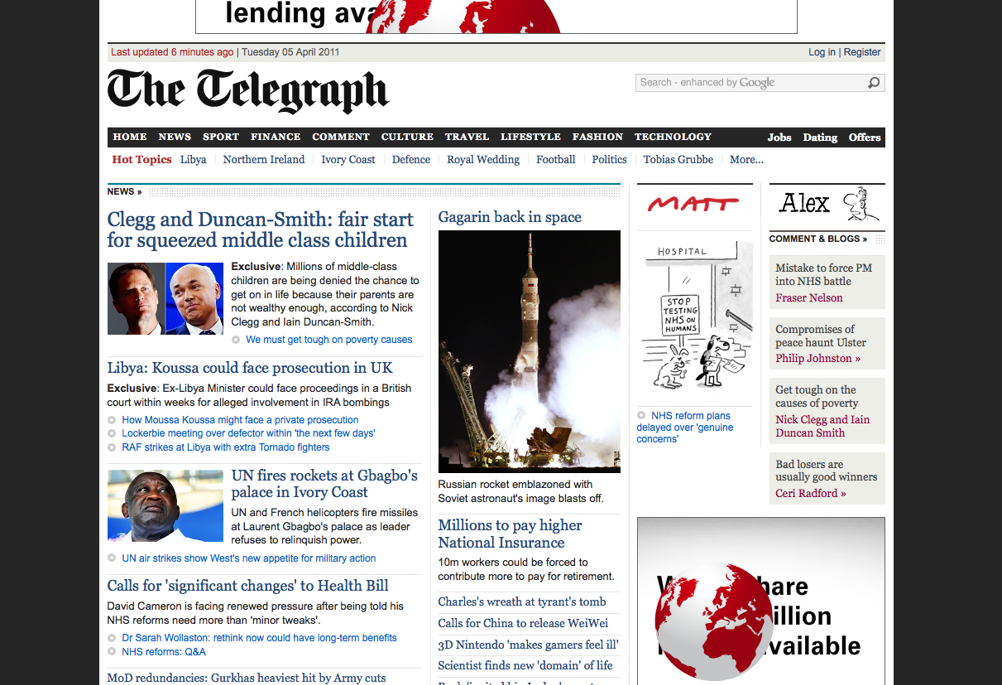Click Dating in the nav bar
1002x685 pixels.
pyautogui.click(x=820, y=137)
